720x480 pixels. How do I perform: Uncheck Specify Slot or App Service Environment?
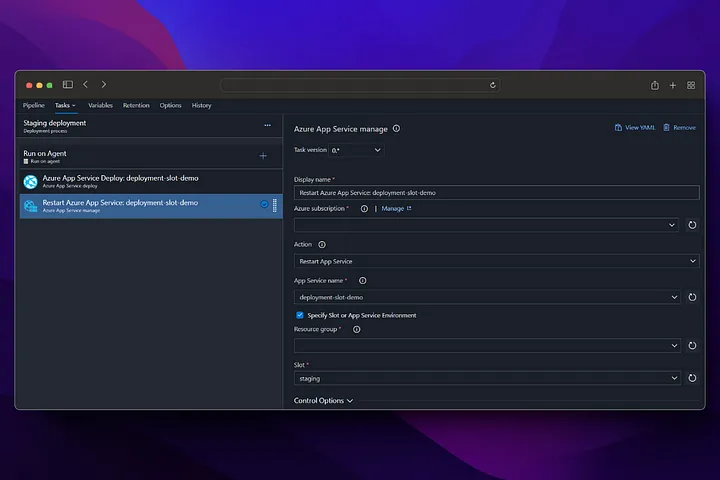(300, 315)
